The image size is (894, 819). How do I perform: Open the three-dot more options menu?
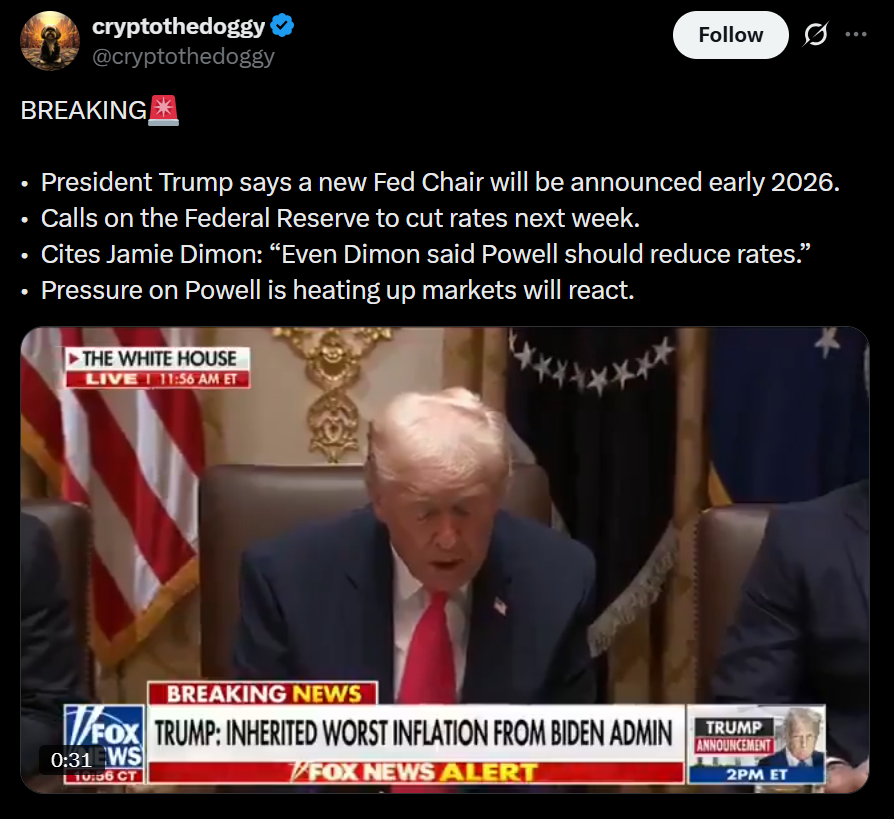tap(856, 35)
